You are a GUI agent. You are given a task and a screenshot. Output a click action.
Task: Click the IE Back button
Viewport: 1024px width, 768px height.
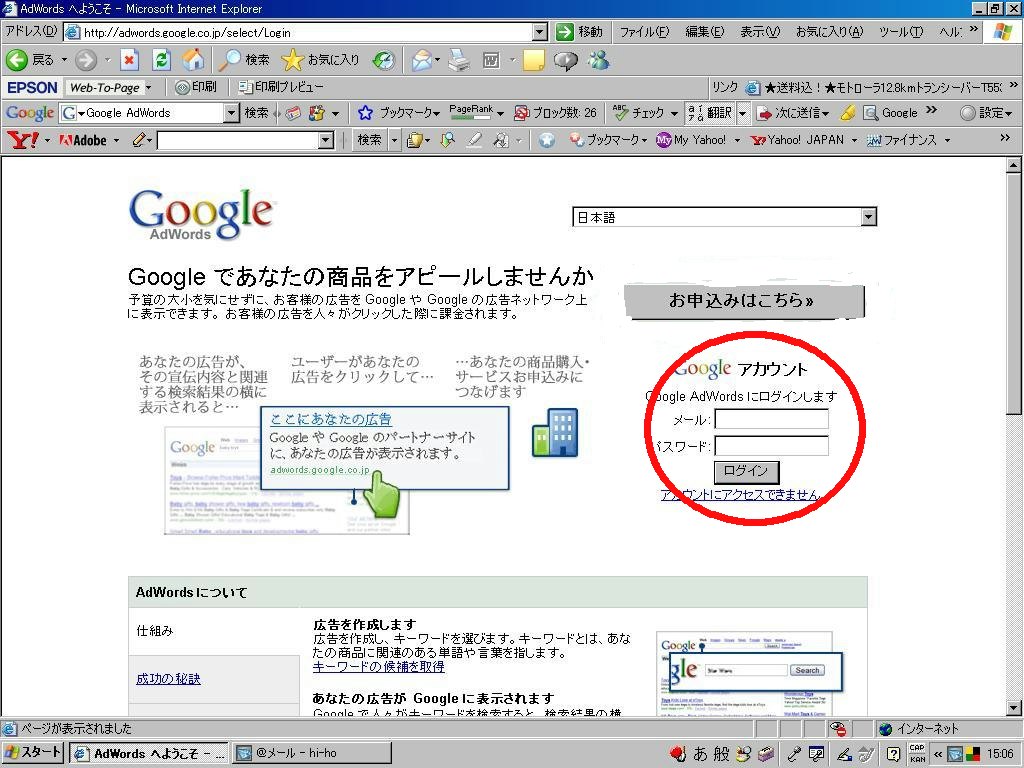(31, 60)
